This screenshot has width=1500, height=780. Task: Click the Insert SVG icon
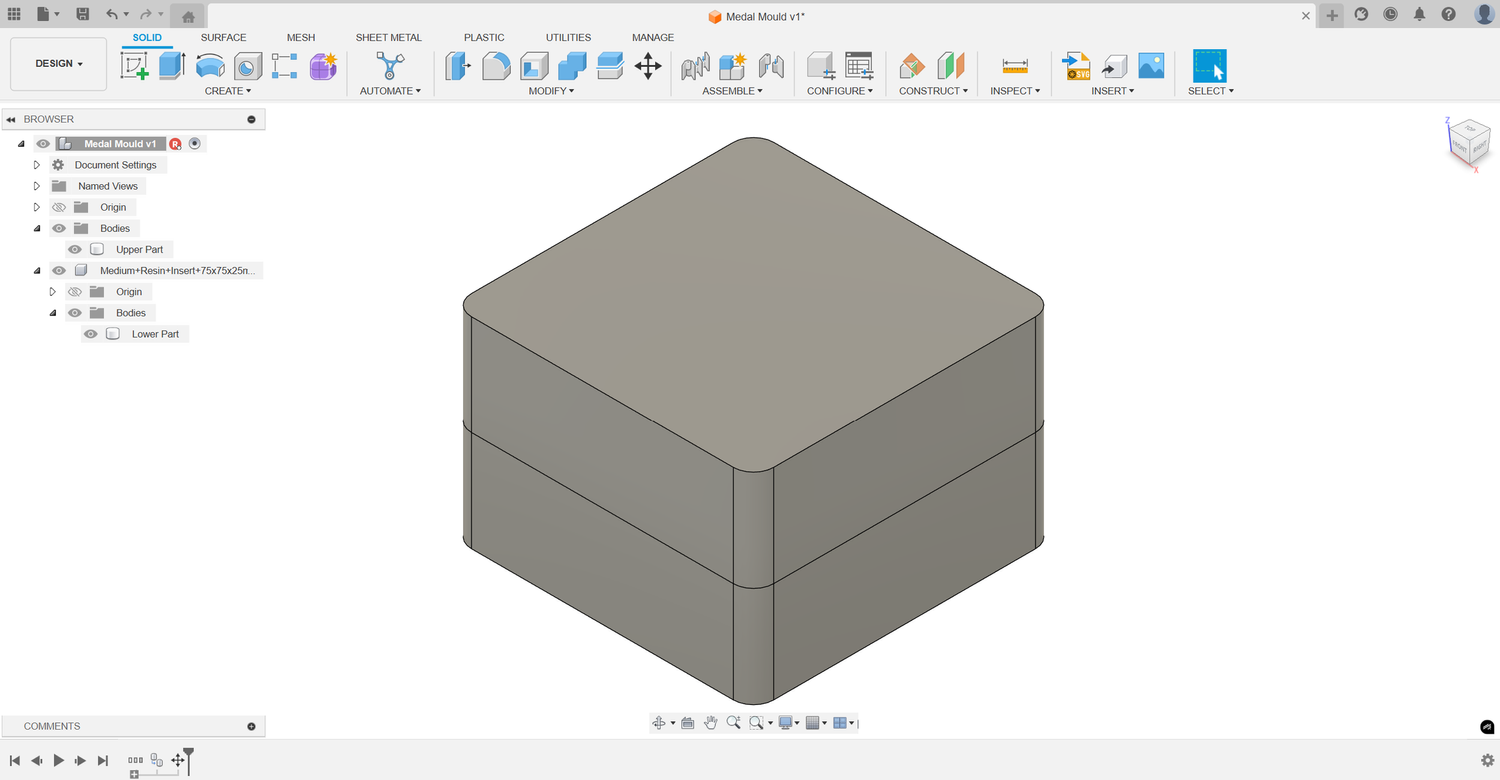pos(1076,66)
